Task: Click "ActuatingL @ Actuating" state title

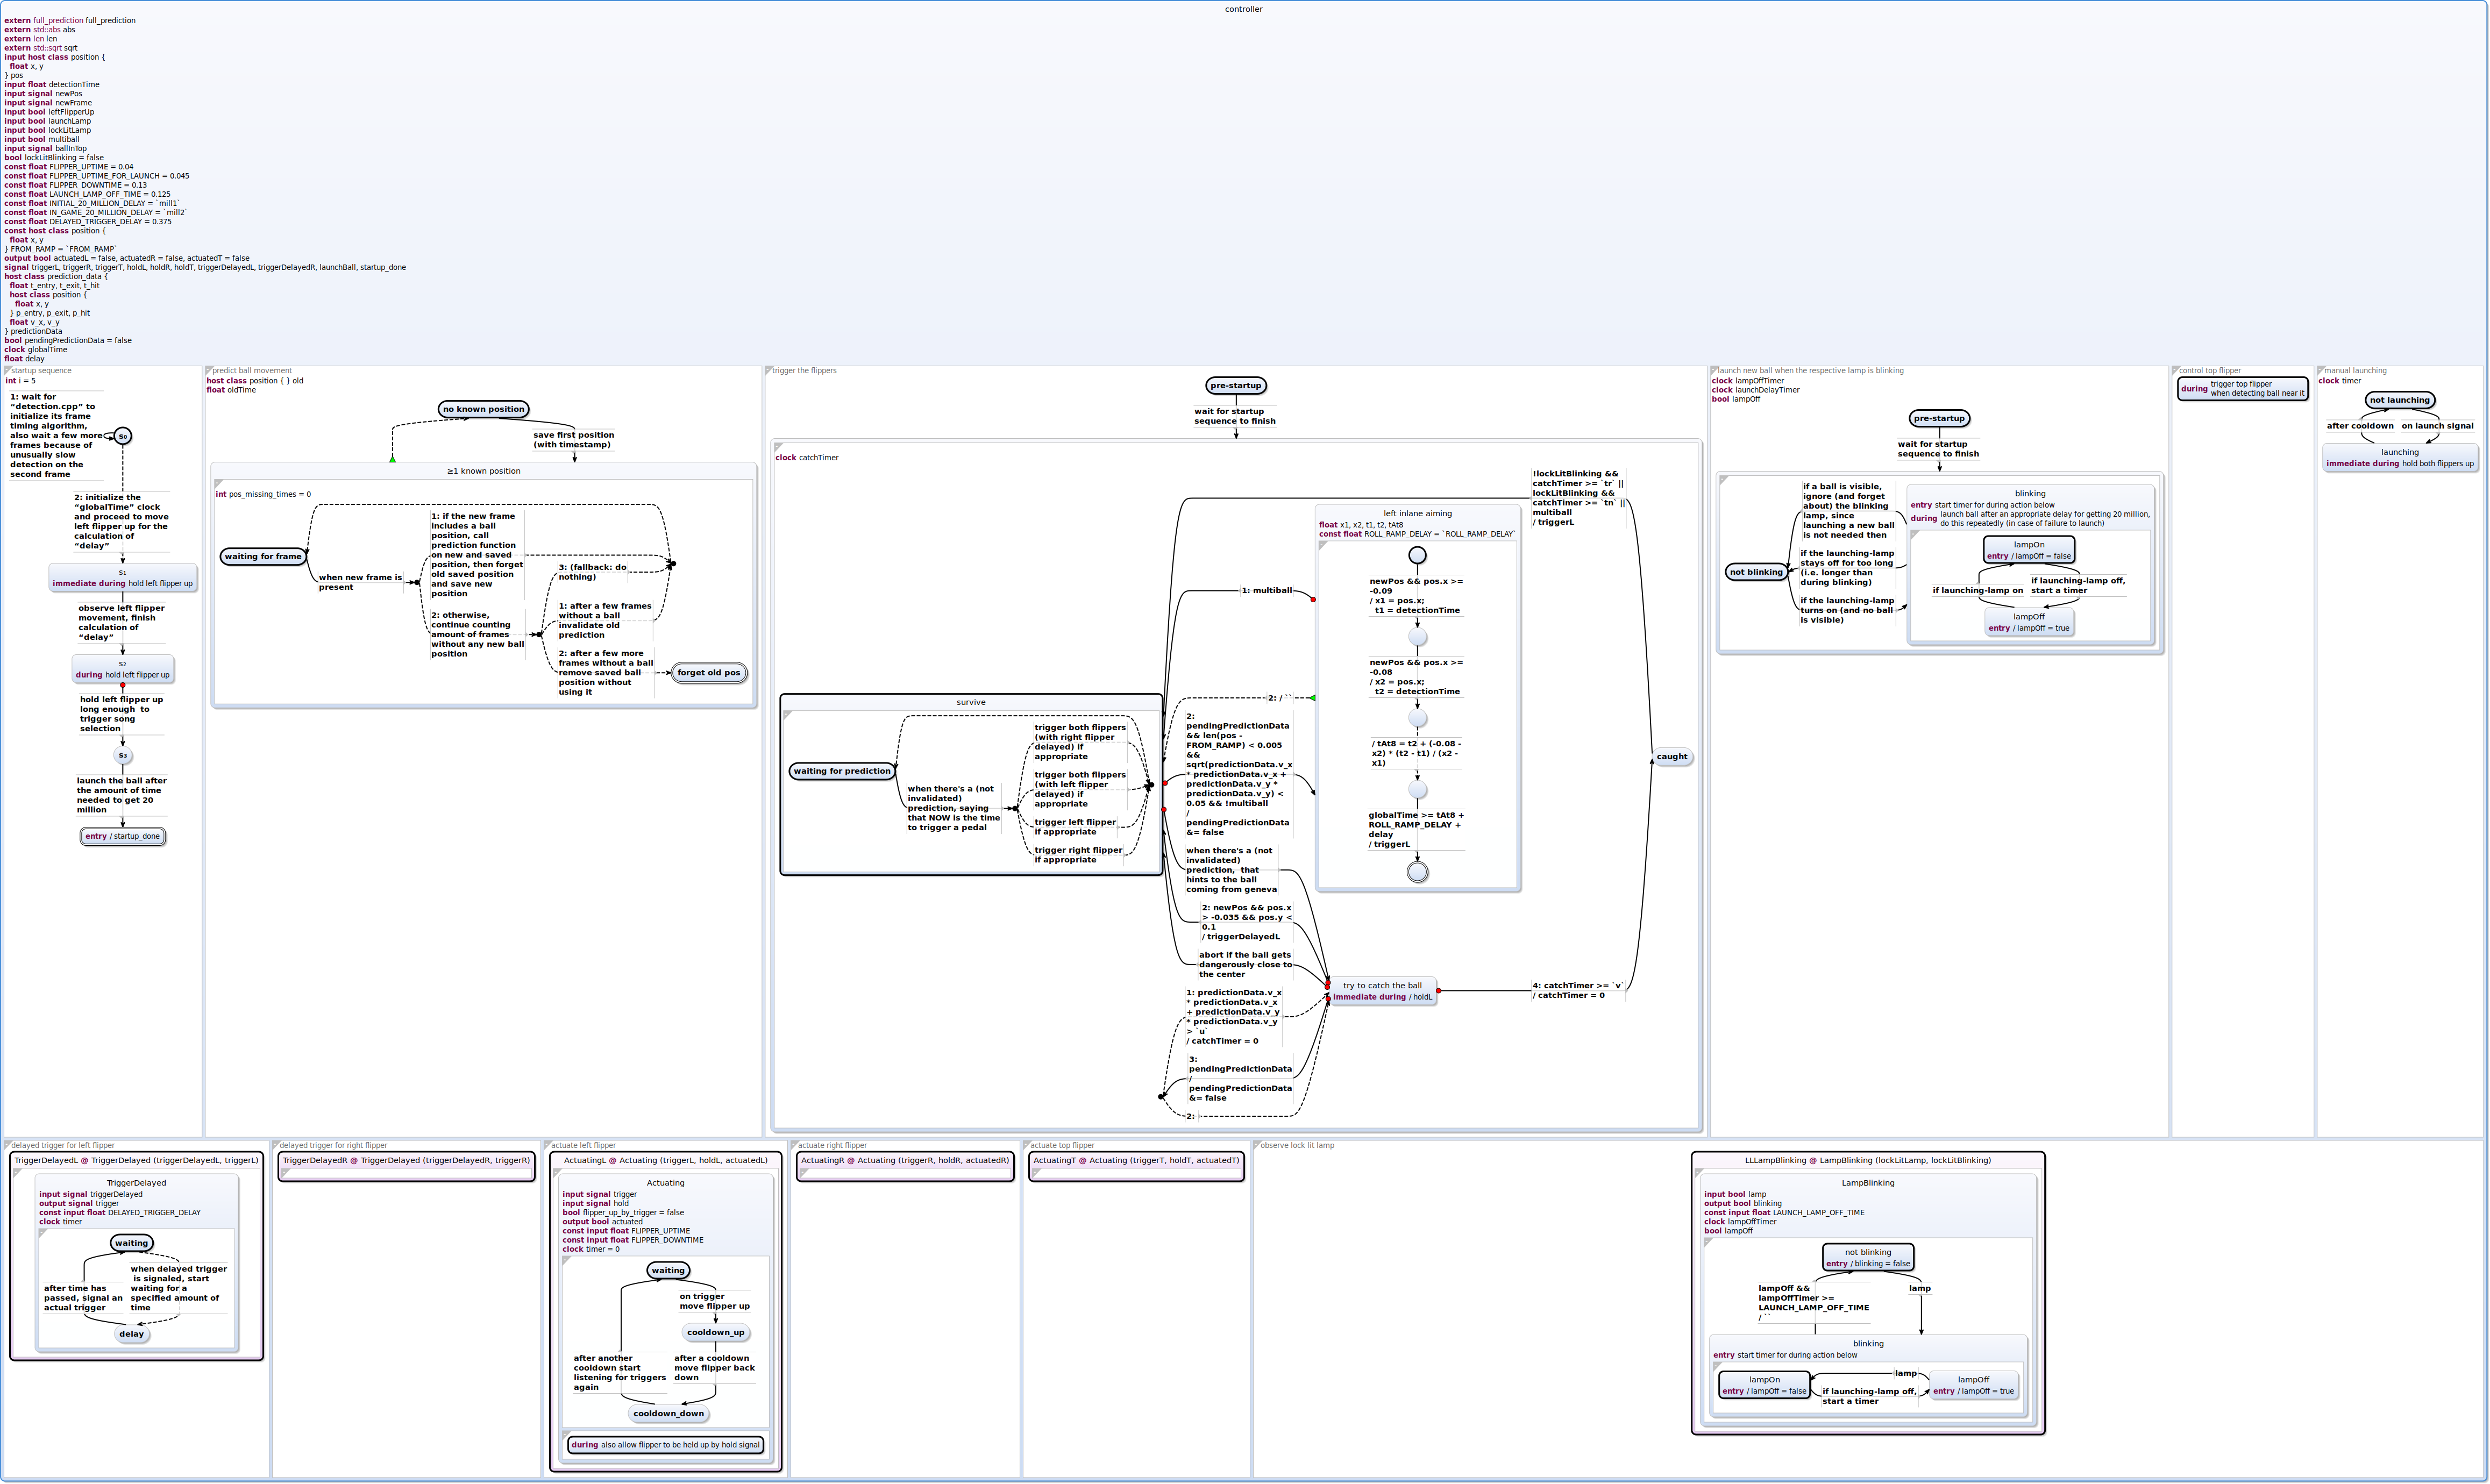Action: tap(666, 1161)
